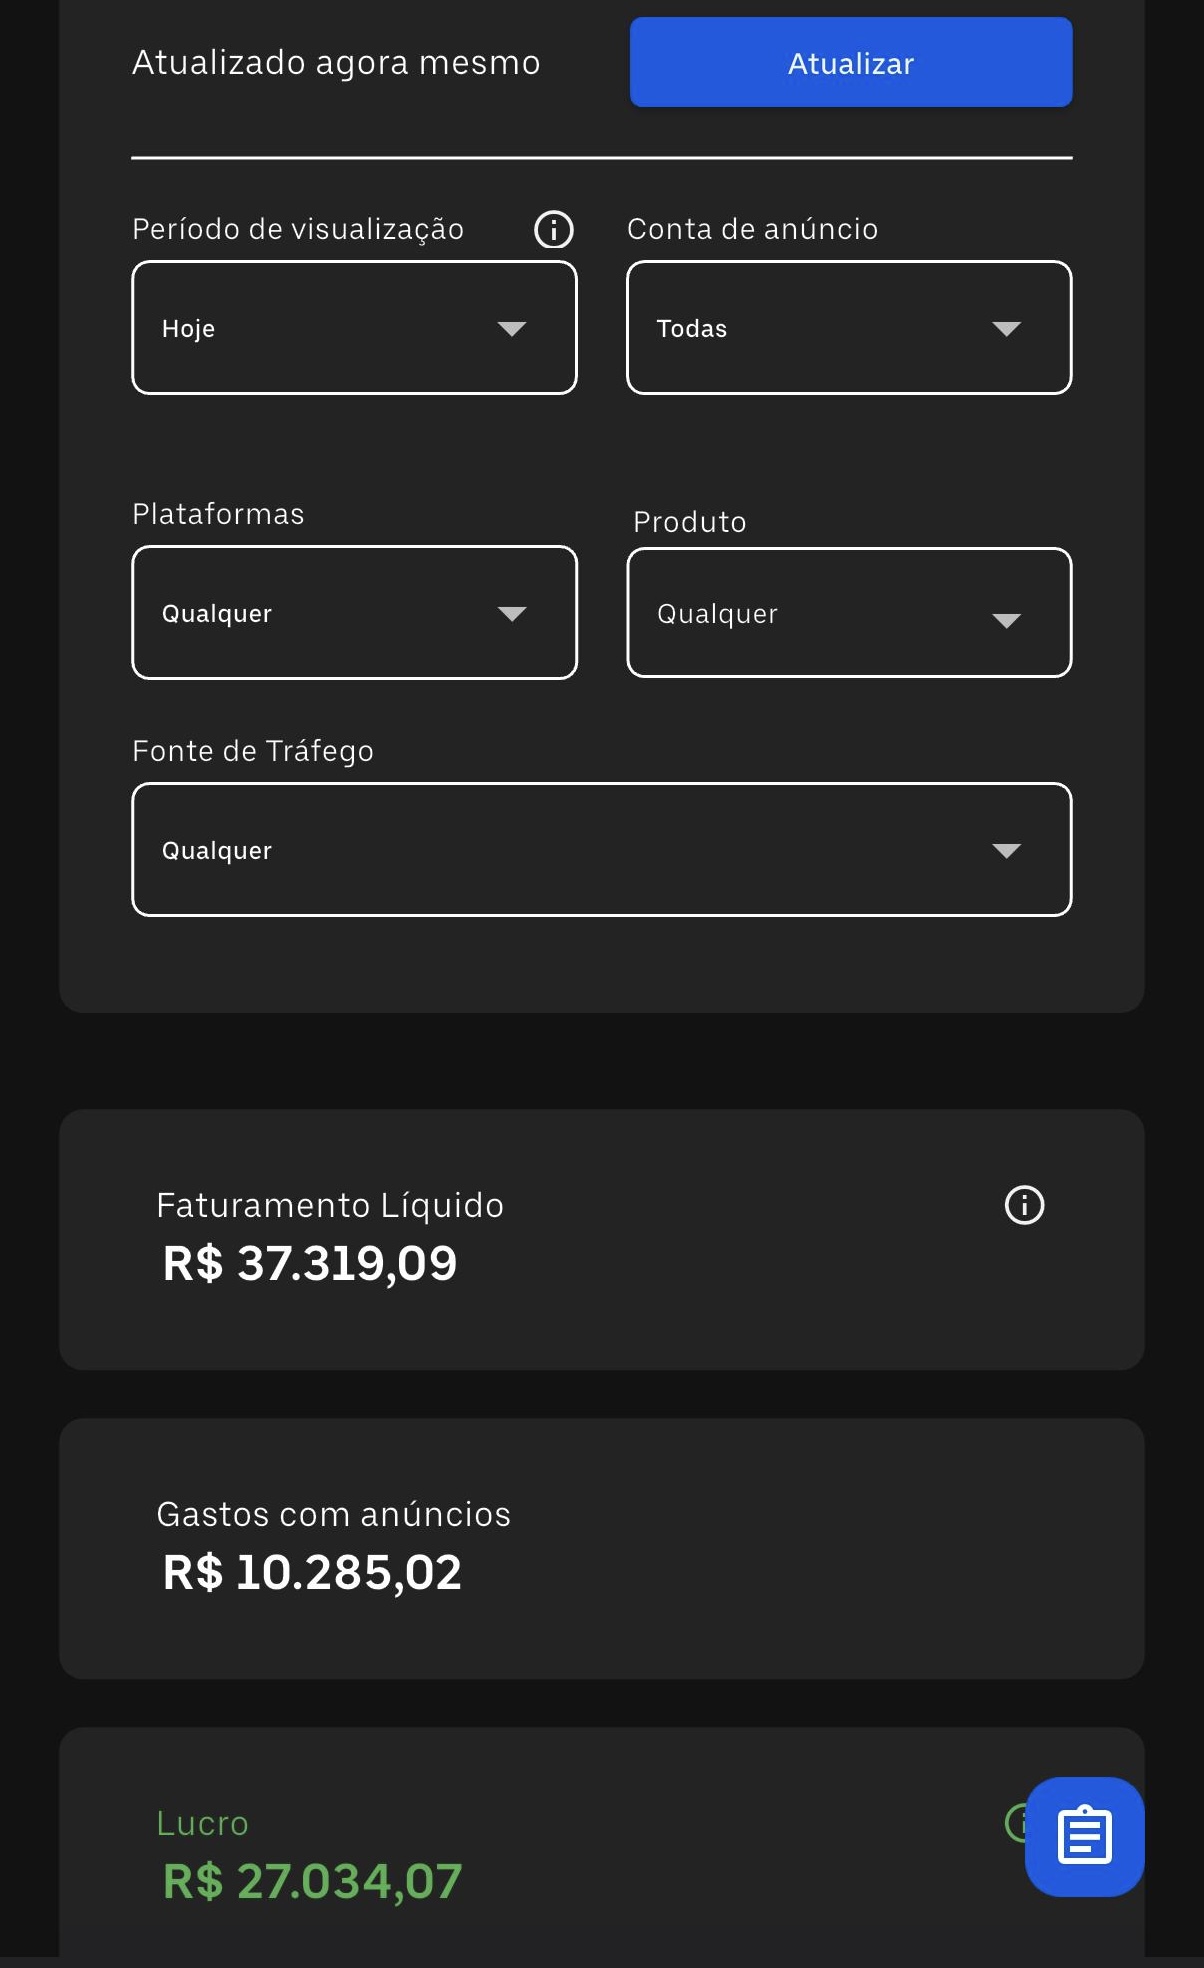Click the Atualizado agora mesmo status text
1204x1968 pixels.
click(x=336, y=63)
